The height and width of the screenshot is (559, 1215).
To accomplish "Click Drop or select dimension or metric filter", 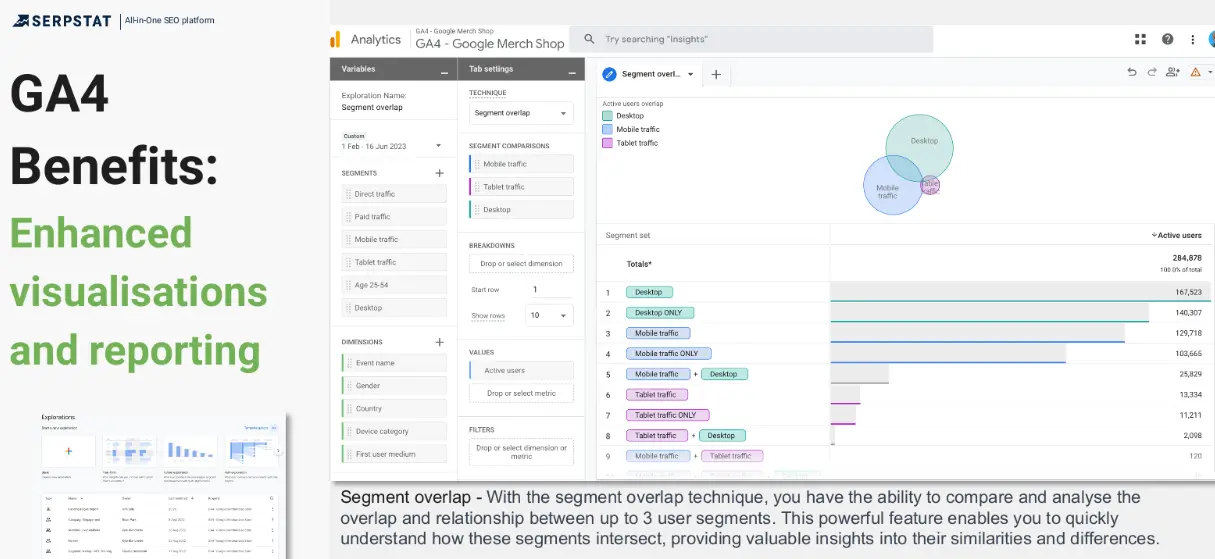I will coord(521,452).
